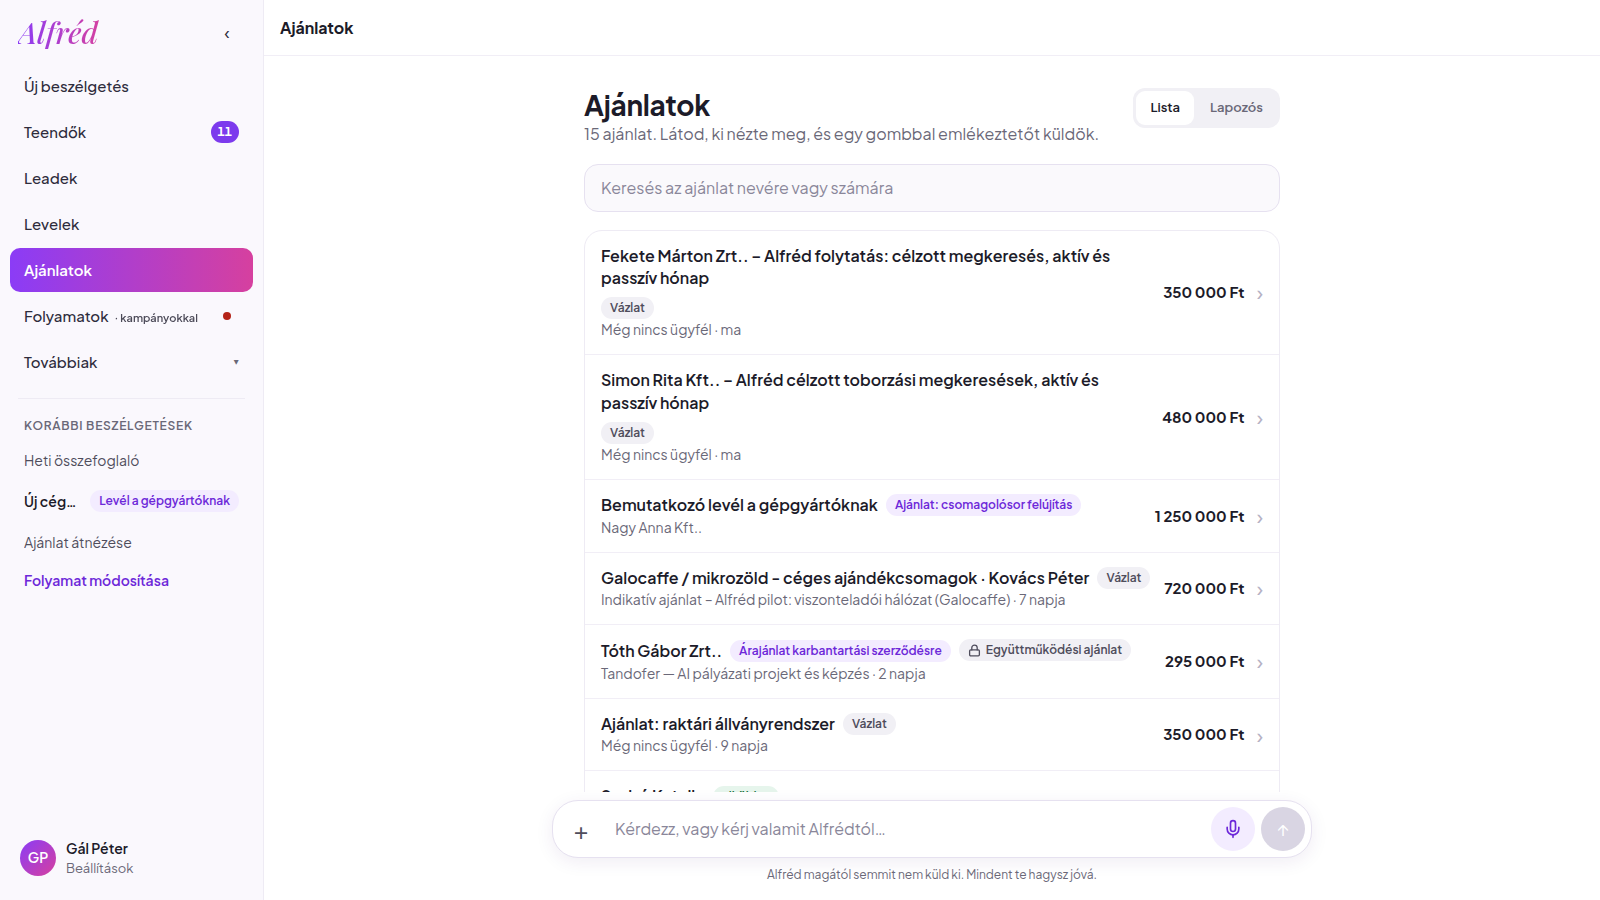
Task: Open the 1 250 000 Ft offer chevron
Action: (1260, 518)
